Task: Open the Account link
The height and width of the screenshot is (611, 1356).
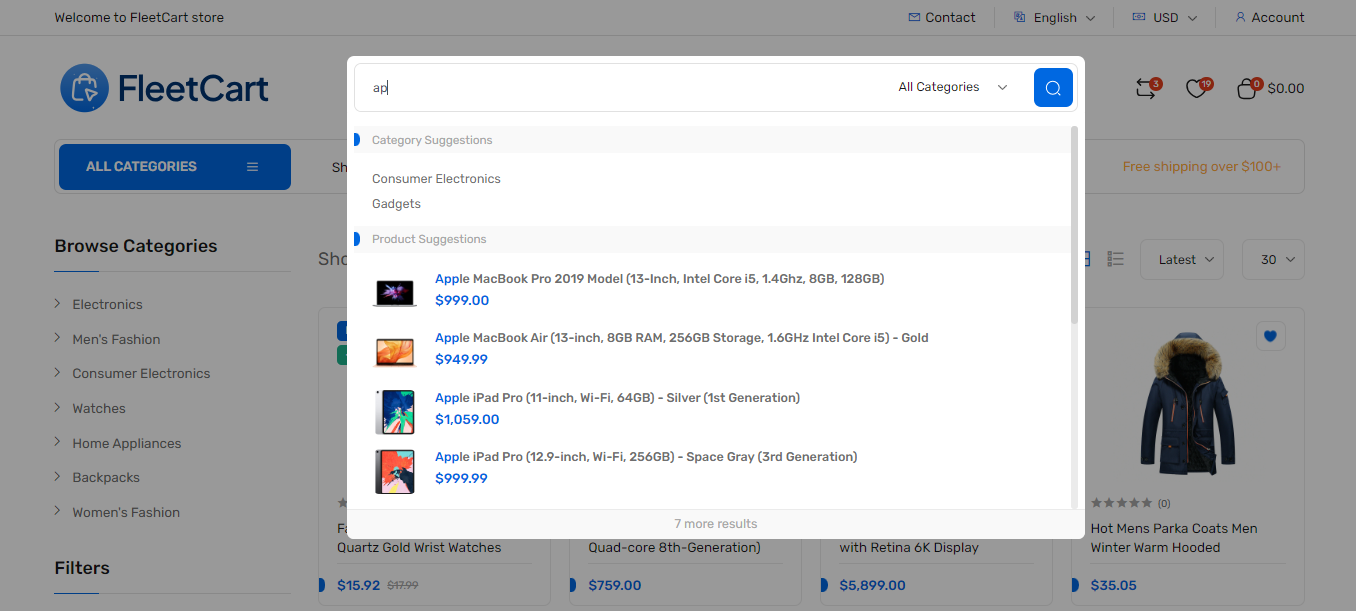Action: click(1270, 17)
